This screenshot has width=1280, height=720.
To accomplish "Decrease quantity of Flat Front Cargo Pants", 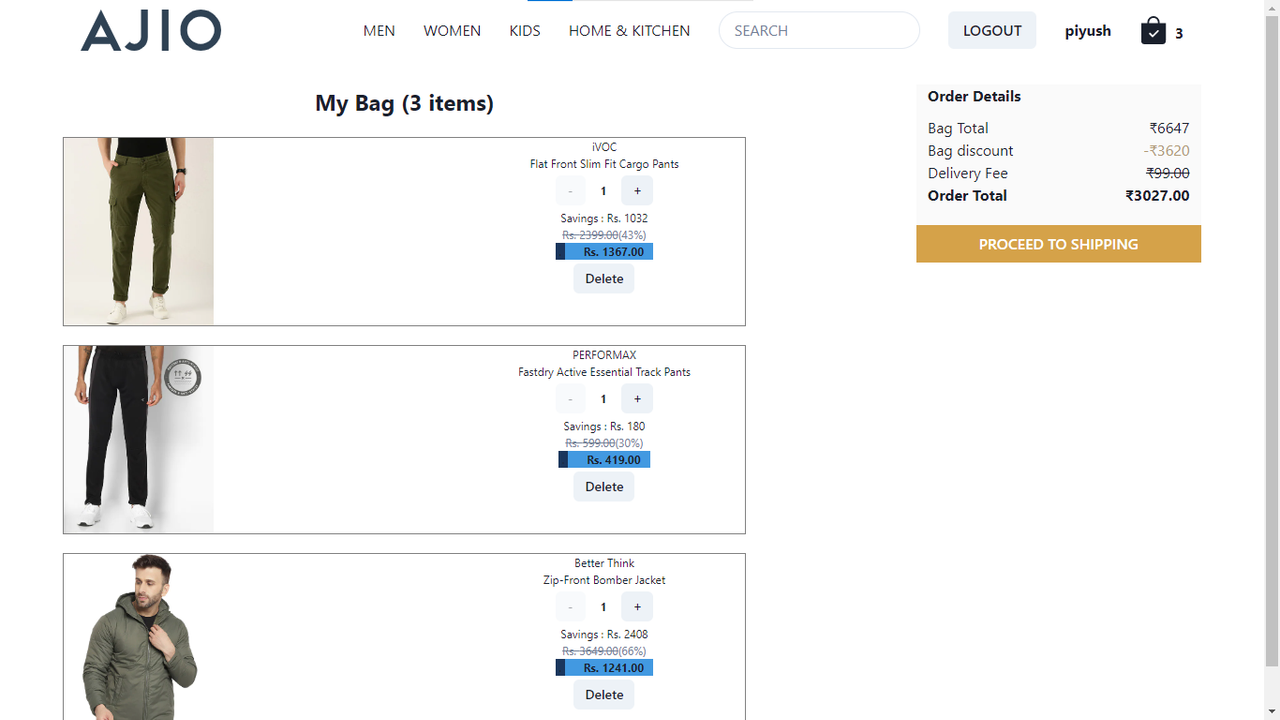I will point(570,191).
